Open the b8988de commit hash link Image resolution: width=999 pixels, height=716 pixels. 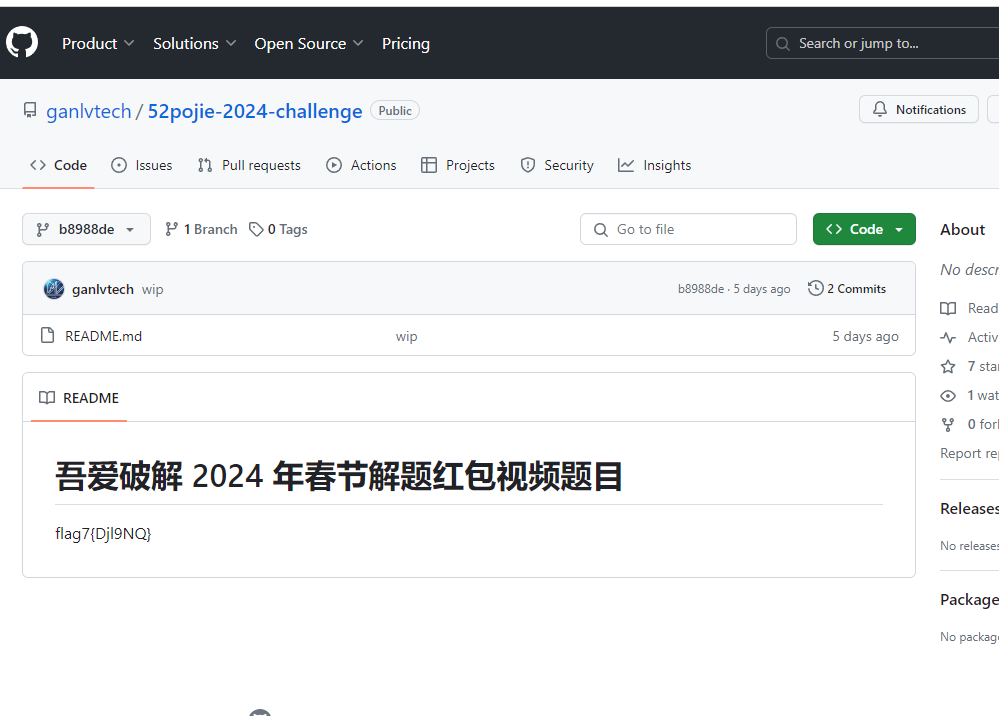(x=701, y=289)
